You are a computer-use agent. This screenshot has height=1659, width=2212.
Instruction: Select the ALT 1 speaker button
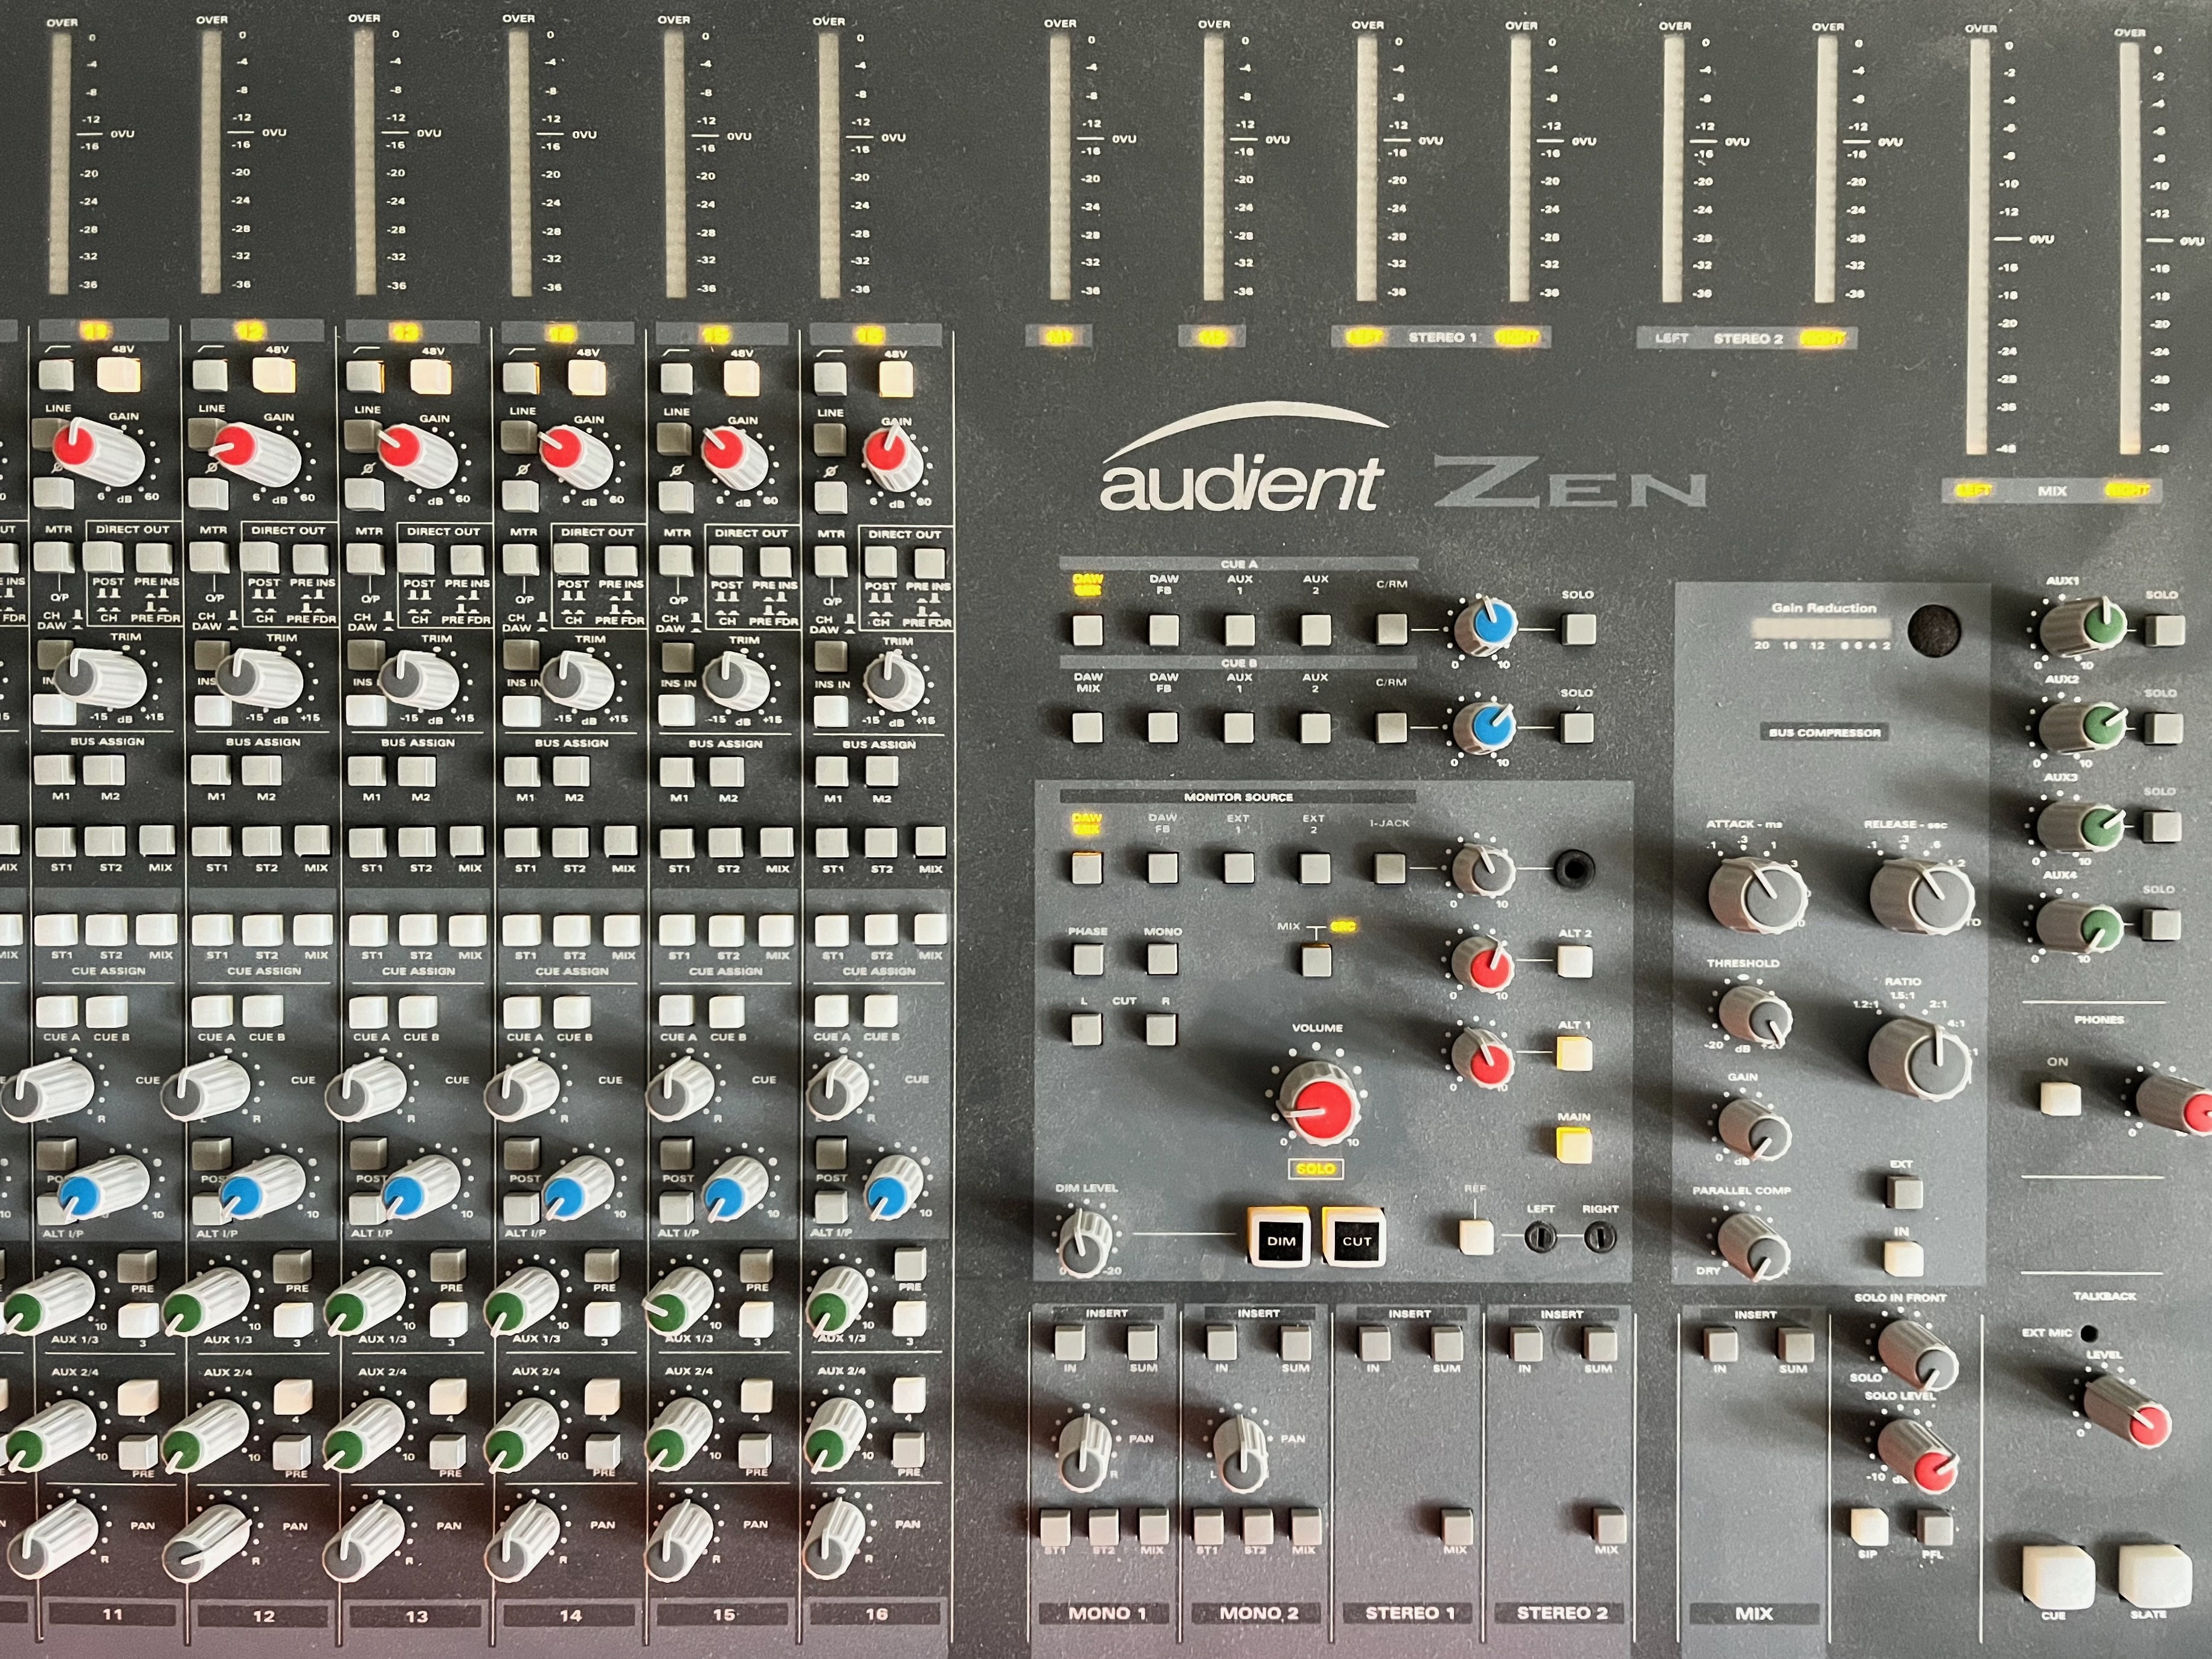[x=1573, y=1054]
